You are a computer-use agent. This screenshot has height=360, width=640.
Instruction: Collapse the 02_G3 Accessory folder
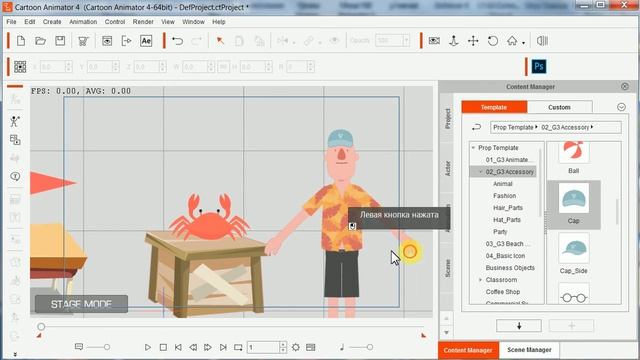click(481, 172)
